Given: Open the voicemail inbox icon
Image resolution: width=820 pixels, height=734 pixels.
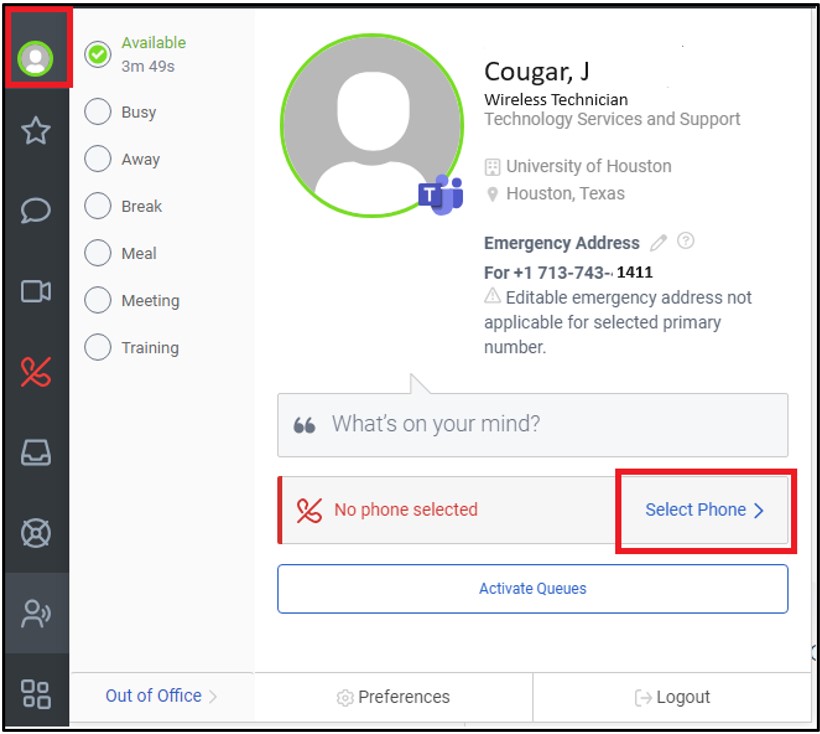Looking at the screenshot, I should (36, 454).
